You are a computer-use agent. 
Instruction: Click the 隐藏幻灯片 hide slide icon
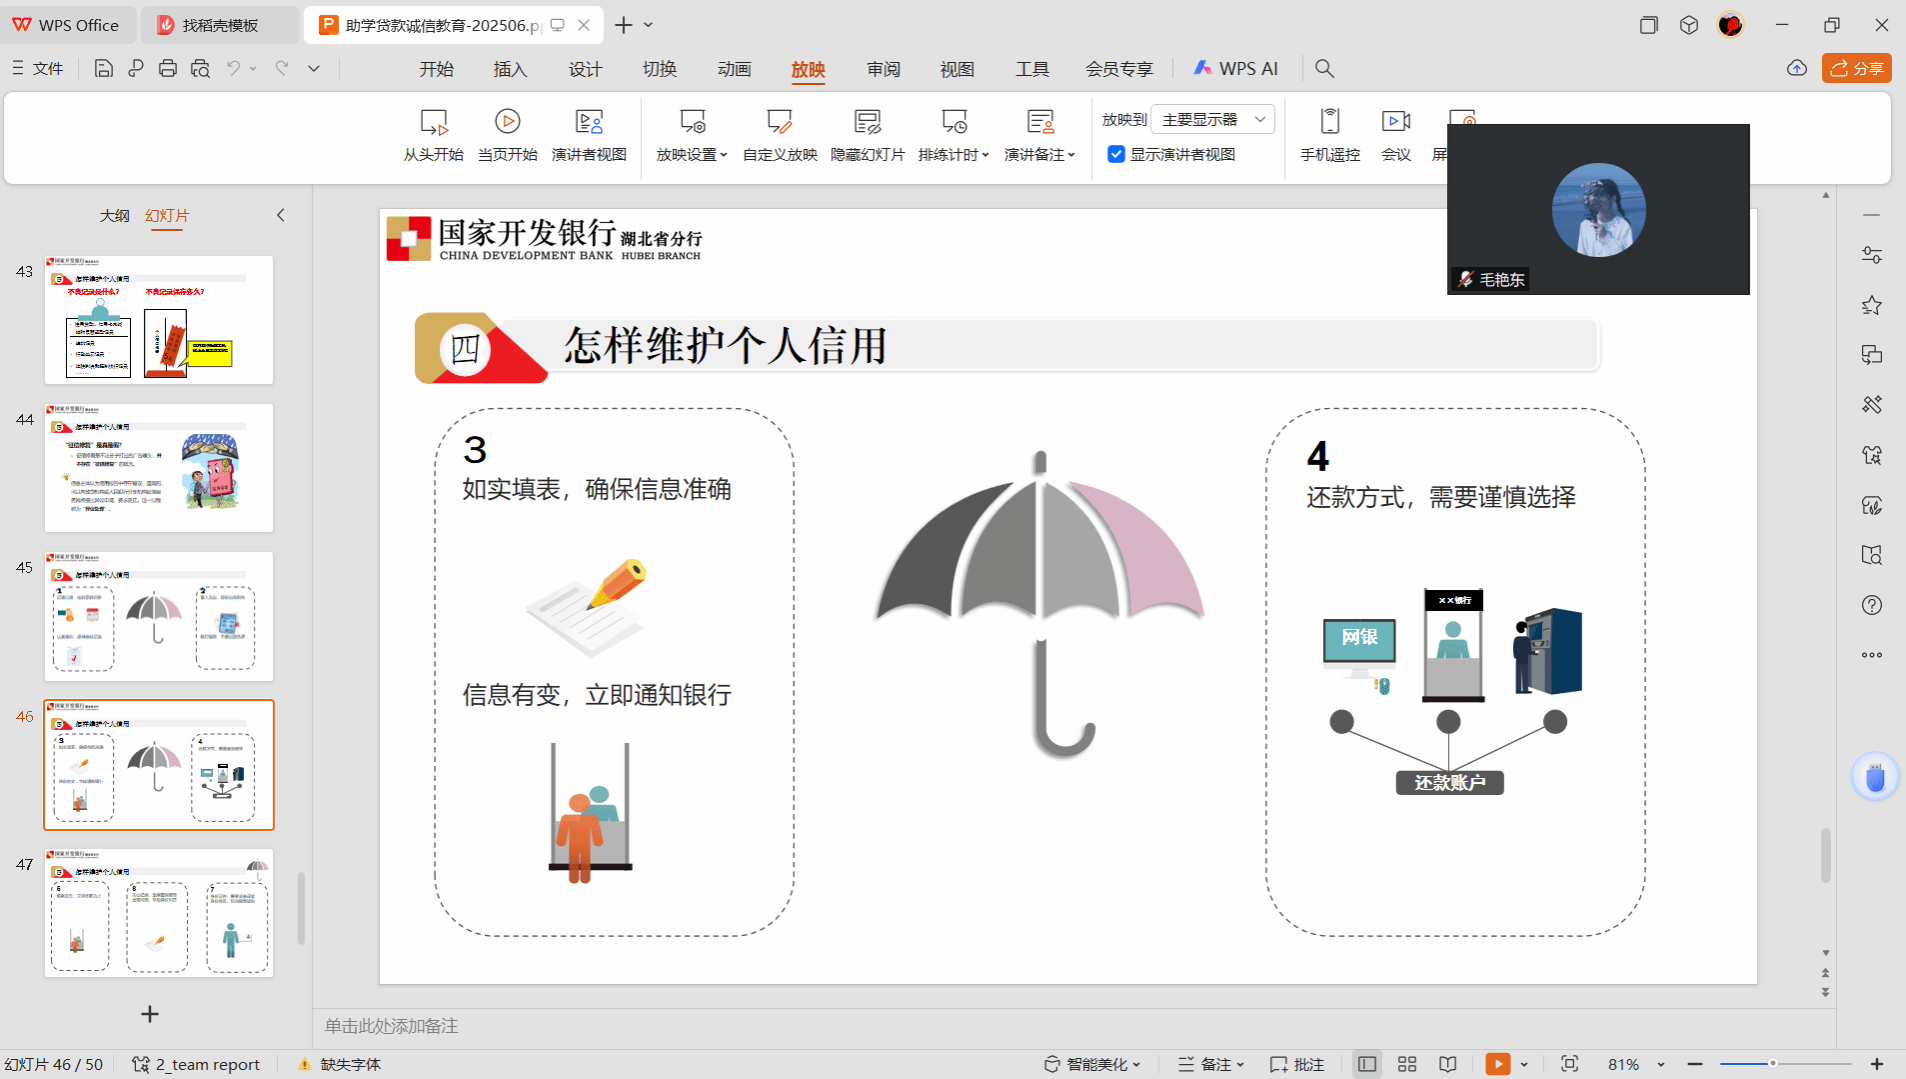867,123
